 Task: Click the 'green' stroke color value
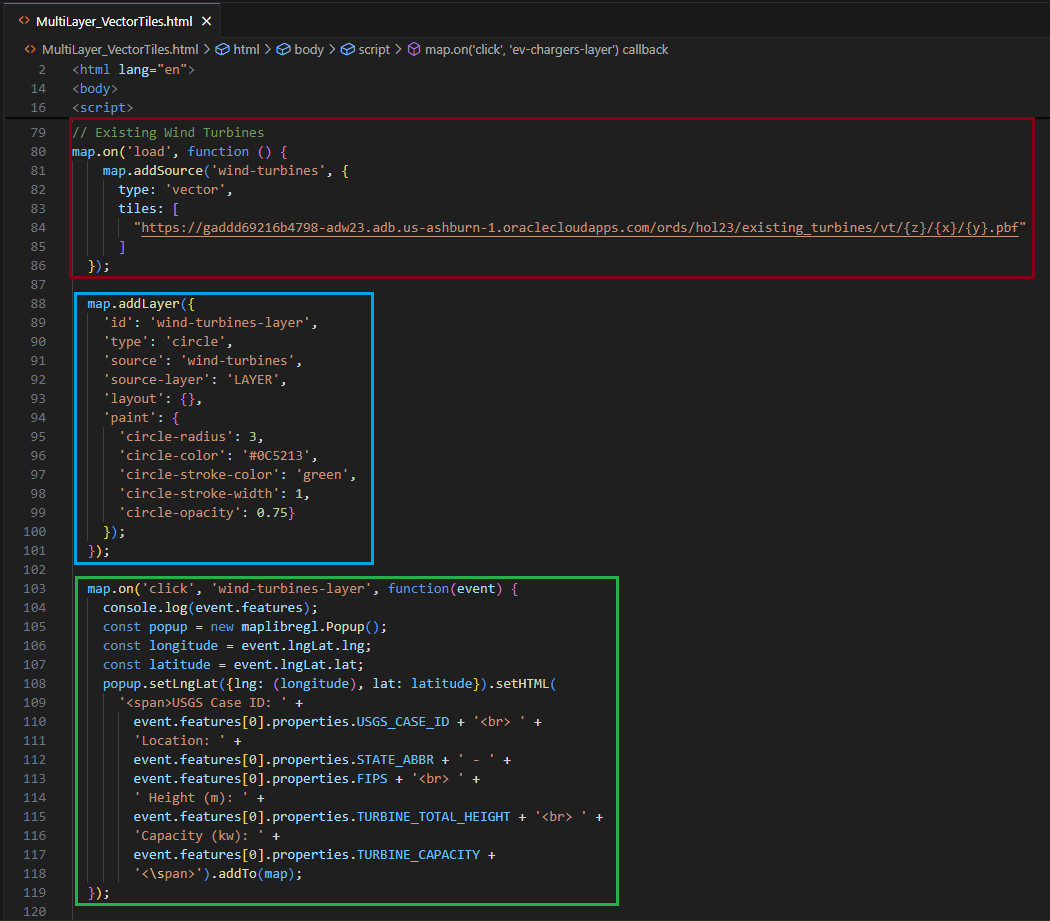(322, 474)
